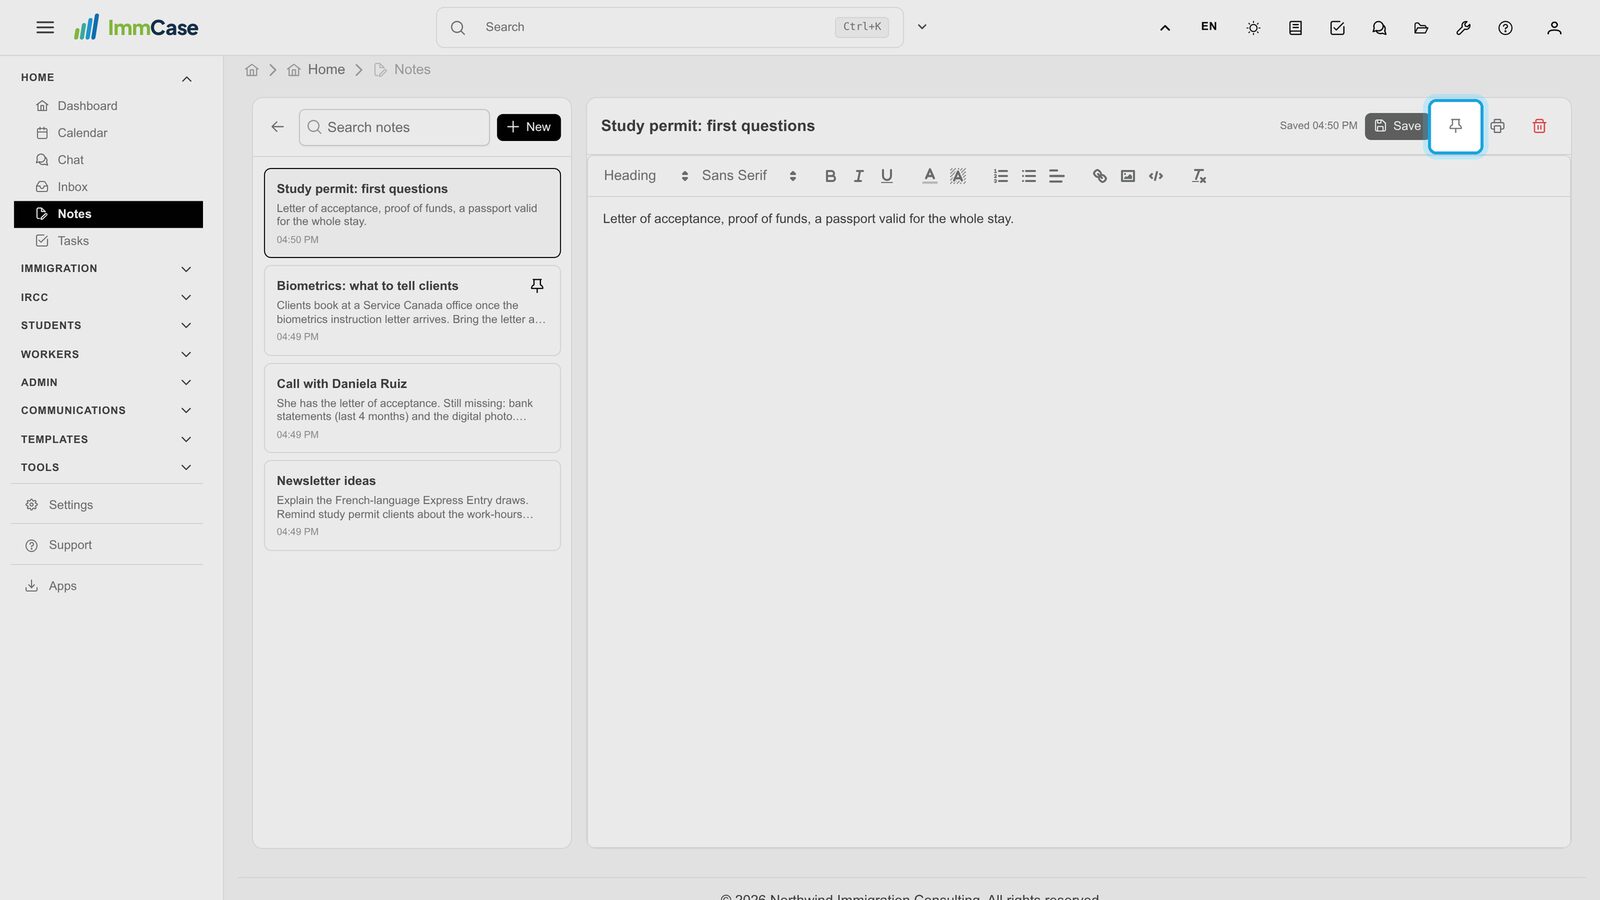Open Calendar in the sidebar

coord(108,133)
